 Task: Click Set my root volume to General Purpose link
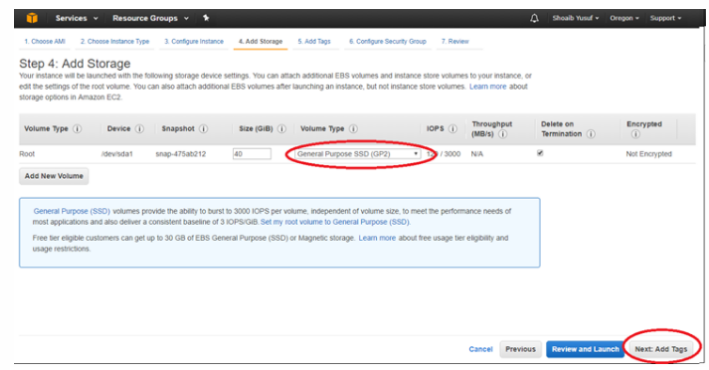point(335,222)
